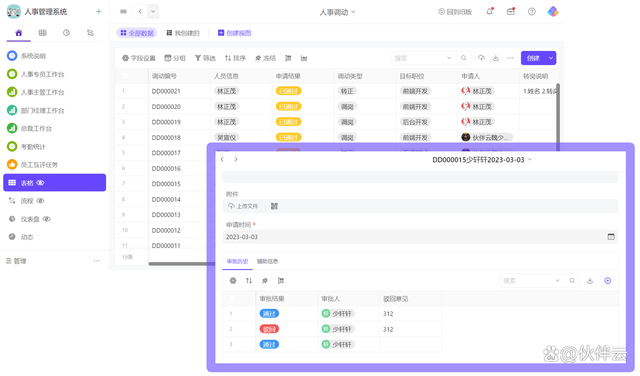The width and height of the screenshot is (640, 376).
Task: Collapse sidebar with the hamburger menu icon
Action: [123, 11]
